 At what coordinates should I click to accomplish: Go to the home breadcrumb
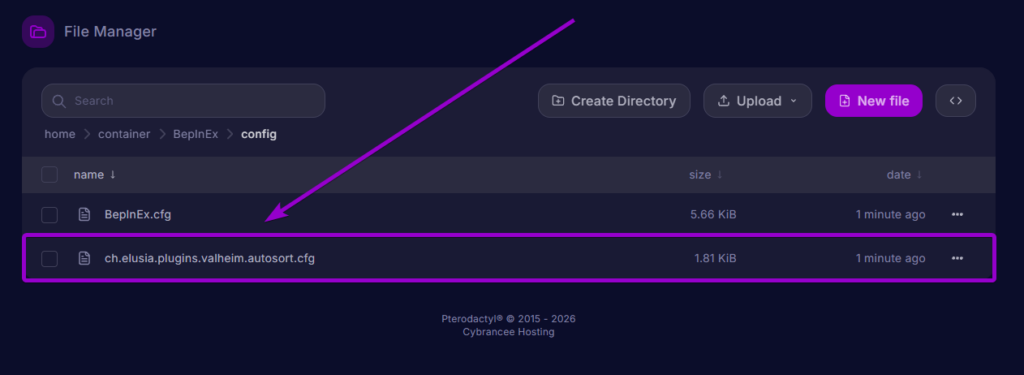59,134
